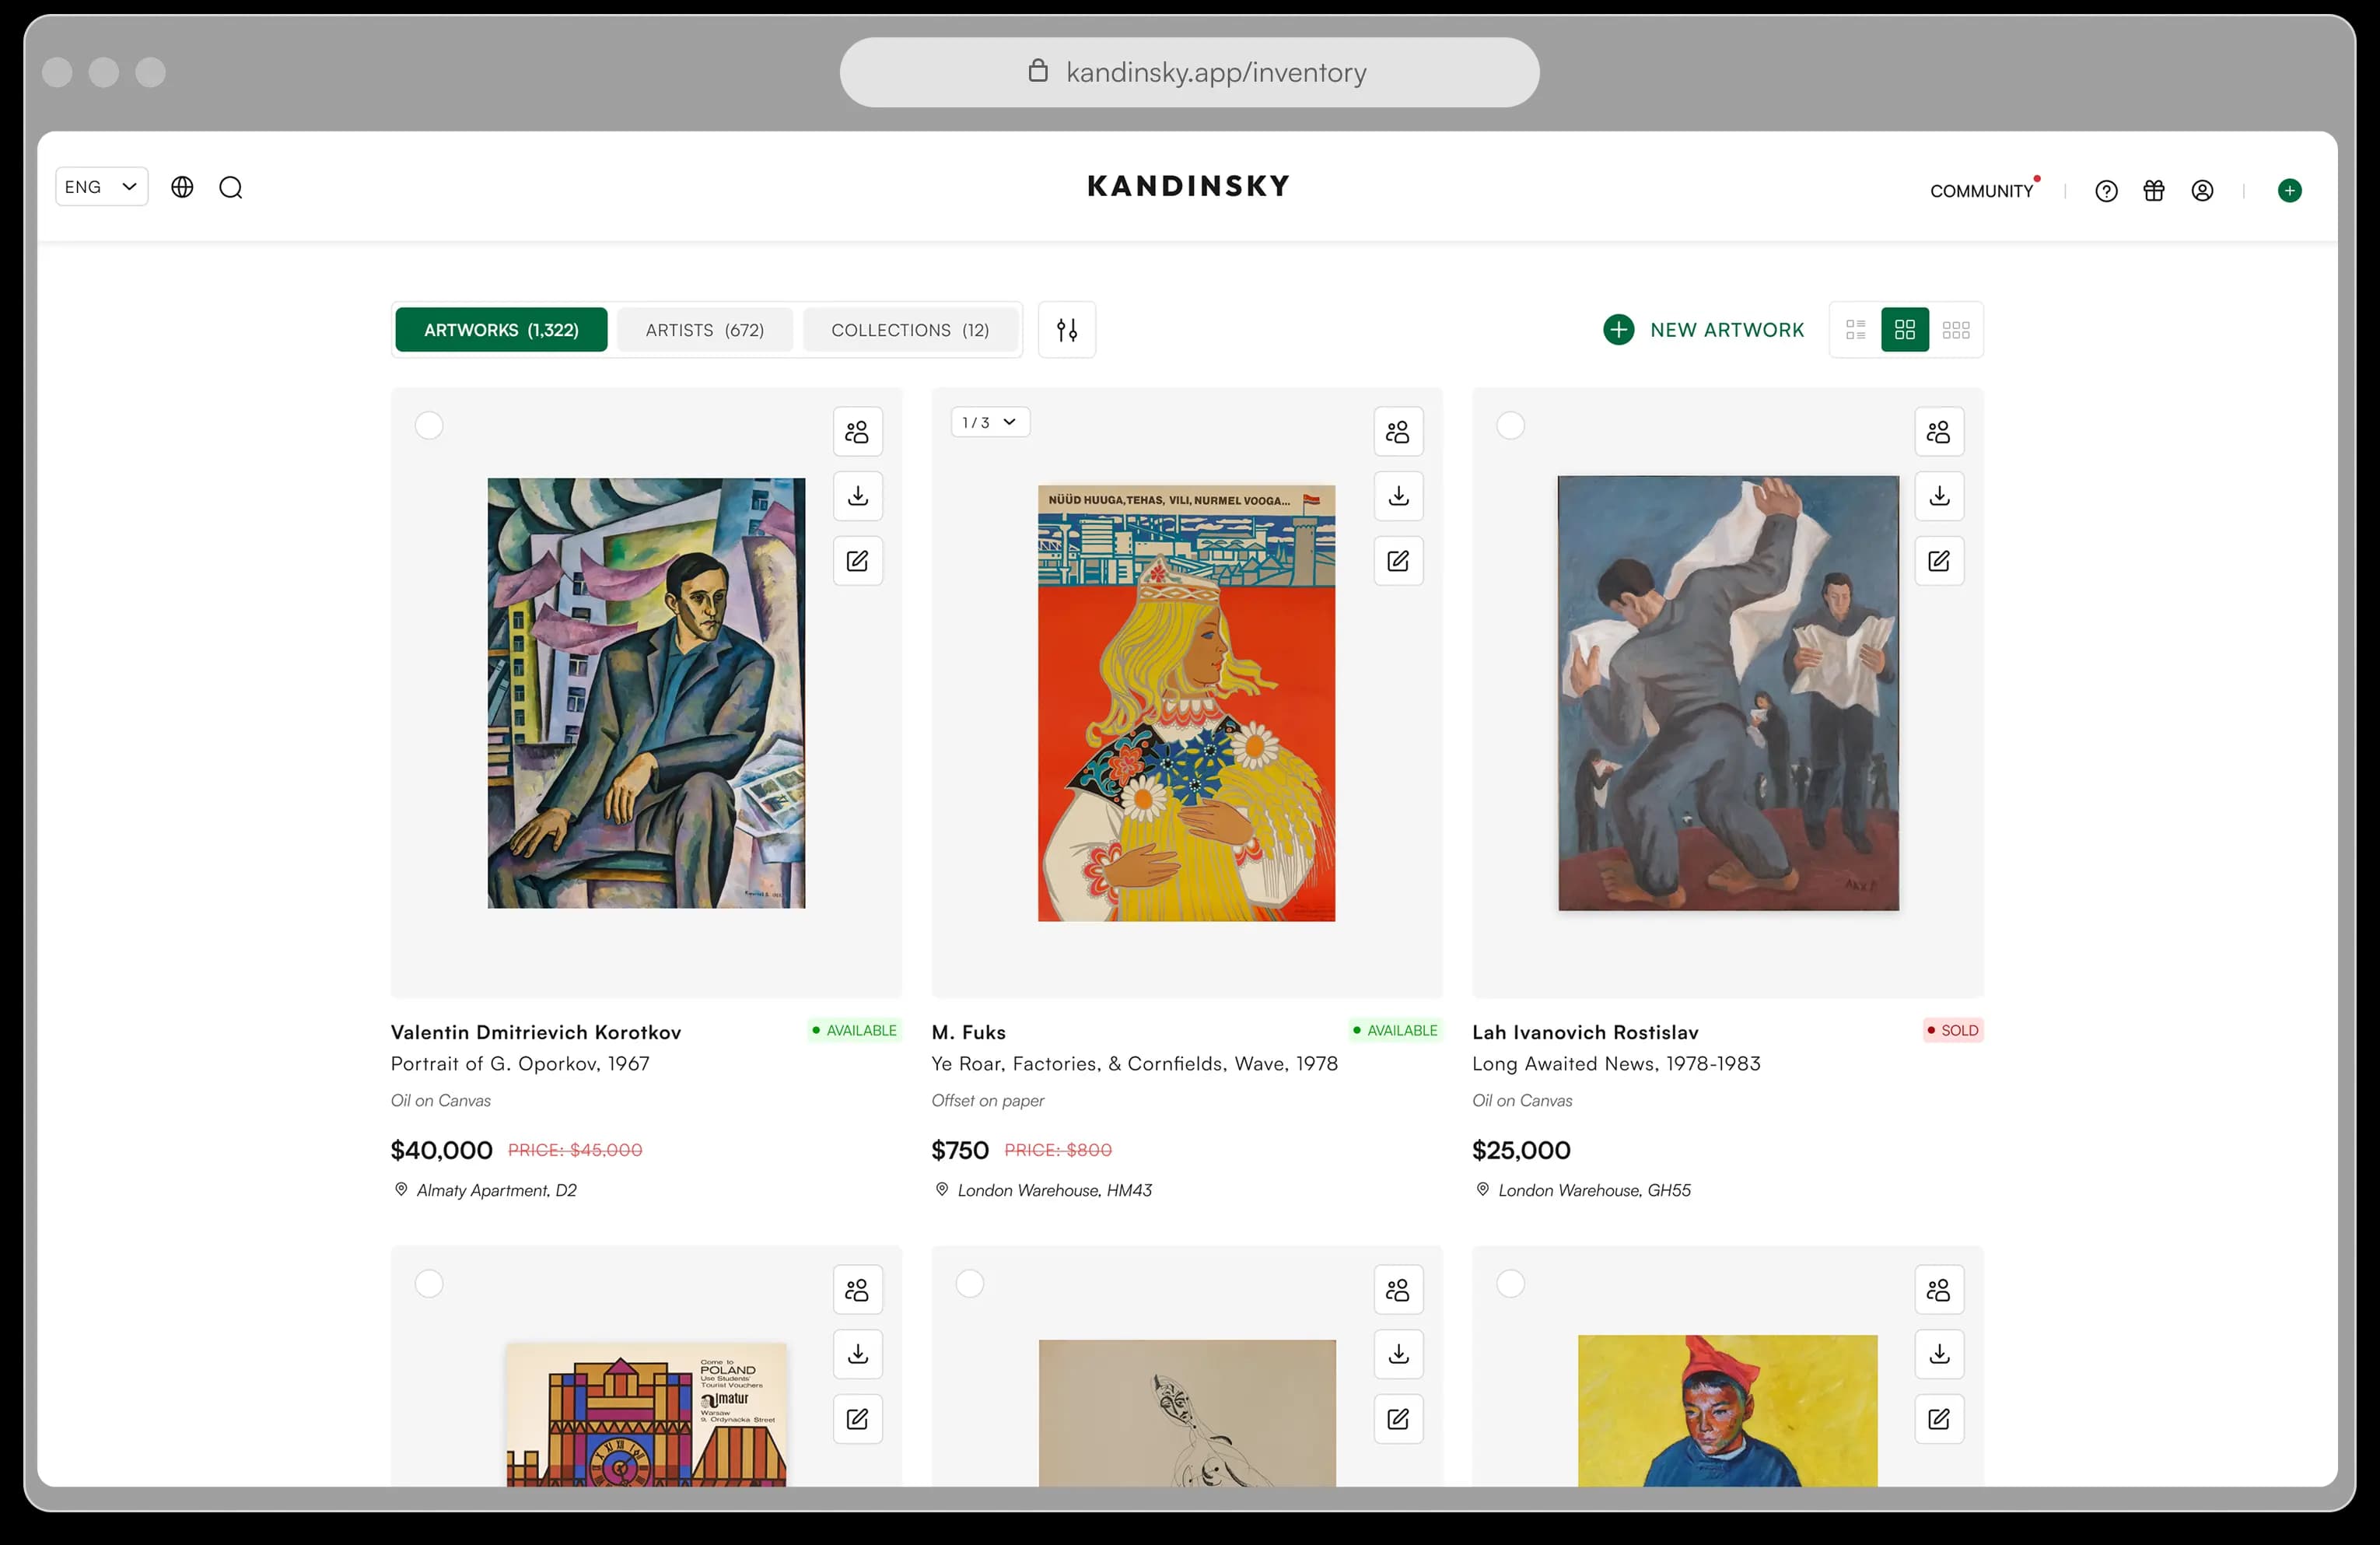This screenshot has height=1545, width=2380.
Task: Open the red Estonian poster thumbnail
Action: [x=1186, y=703]
